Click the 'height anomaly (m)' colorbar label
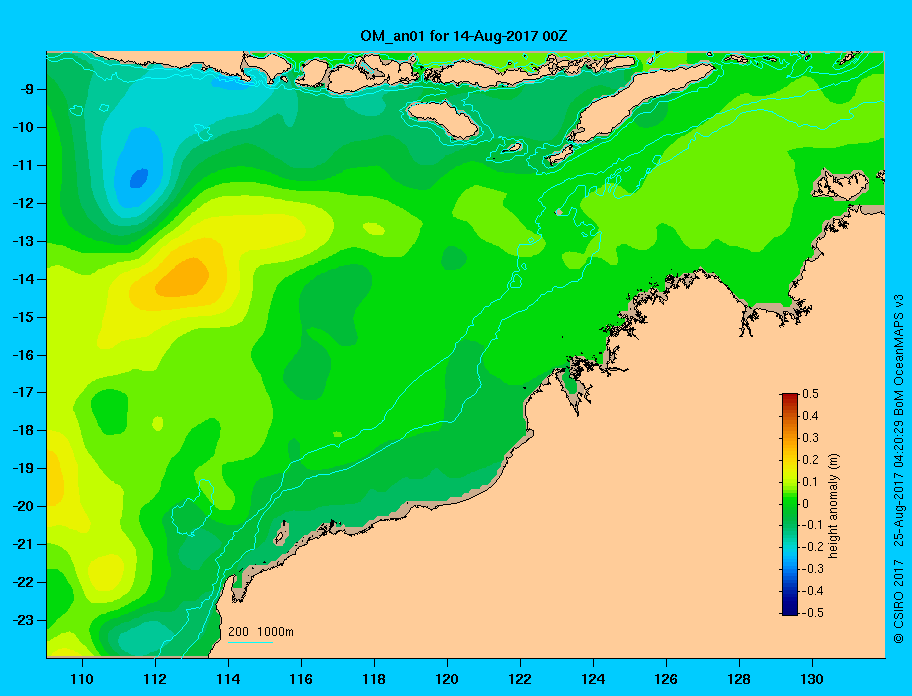The width and height of the screenshot is (912, 696). pyautogui.click(x=833, y=505)
